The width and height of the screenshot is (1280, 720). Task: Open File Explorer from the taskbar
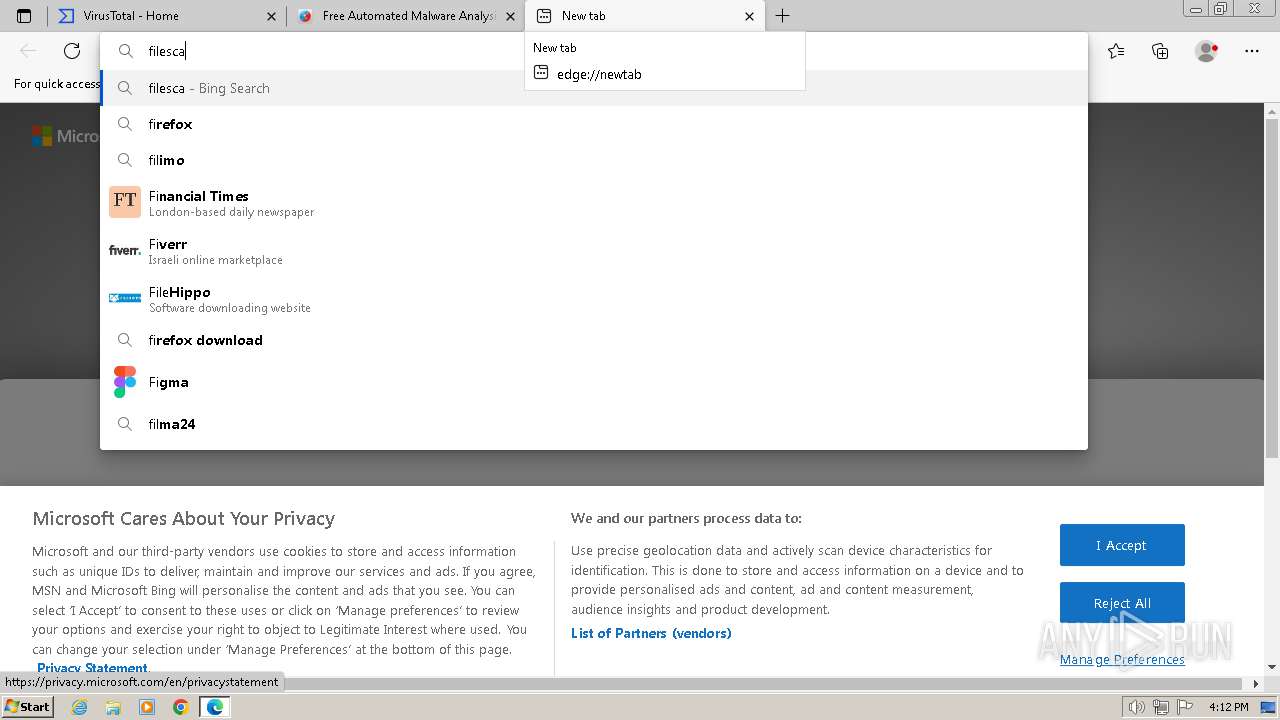[113, 707]
